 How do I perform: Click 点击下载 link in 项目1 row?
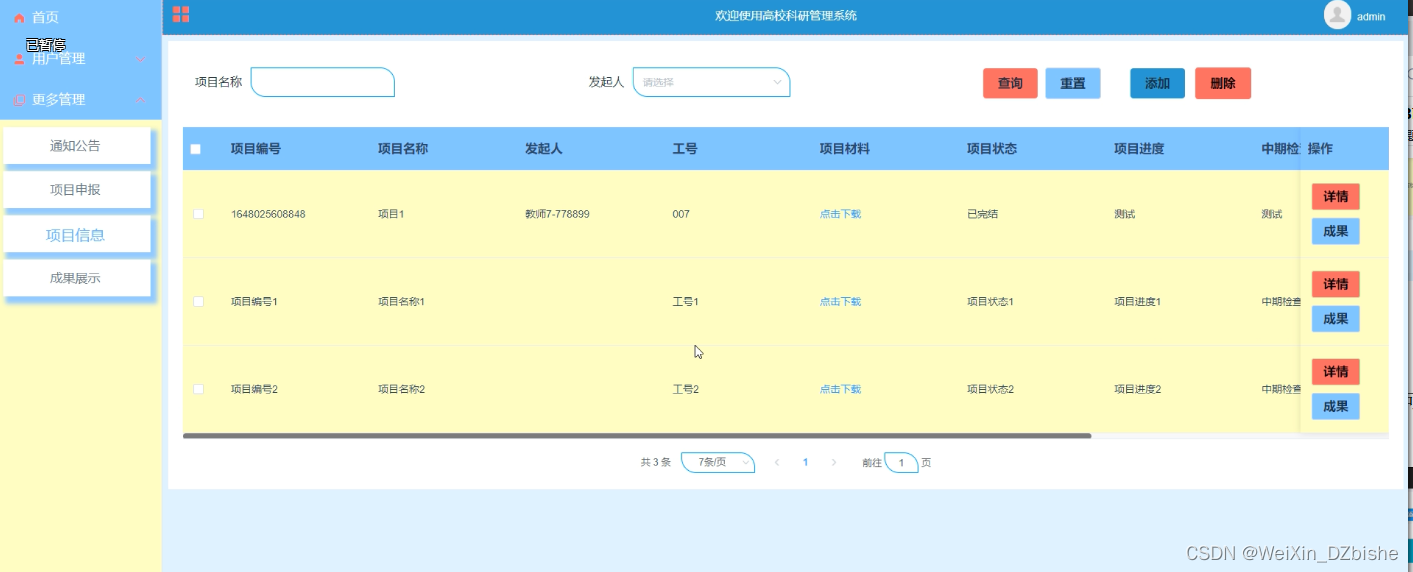click(840, 214)
